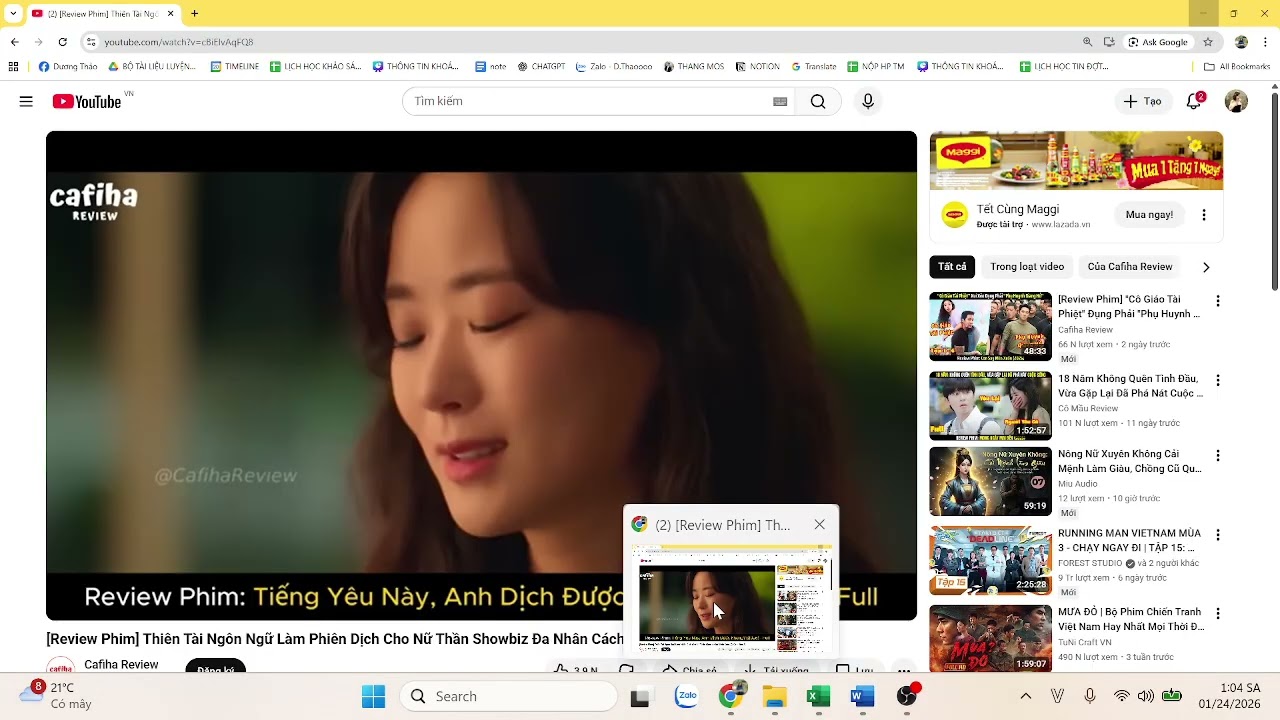Show hidden system tray icons
The width and height of the screenshot is (1280, 720).
click(x=1025, y=696)
